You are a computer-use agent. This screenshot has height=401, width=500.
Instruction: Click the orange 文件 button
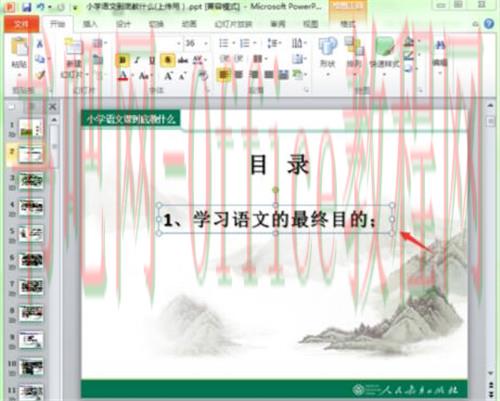(x=22, y=24)
